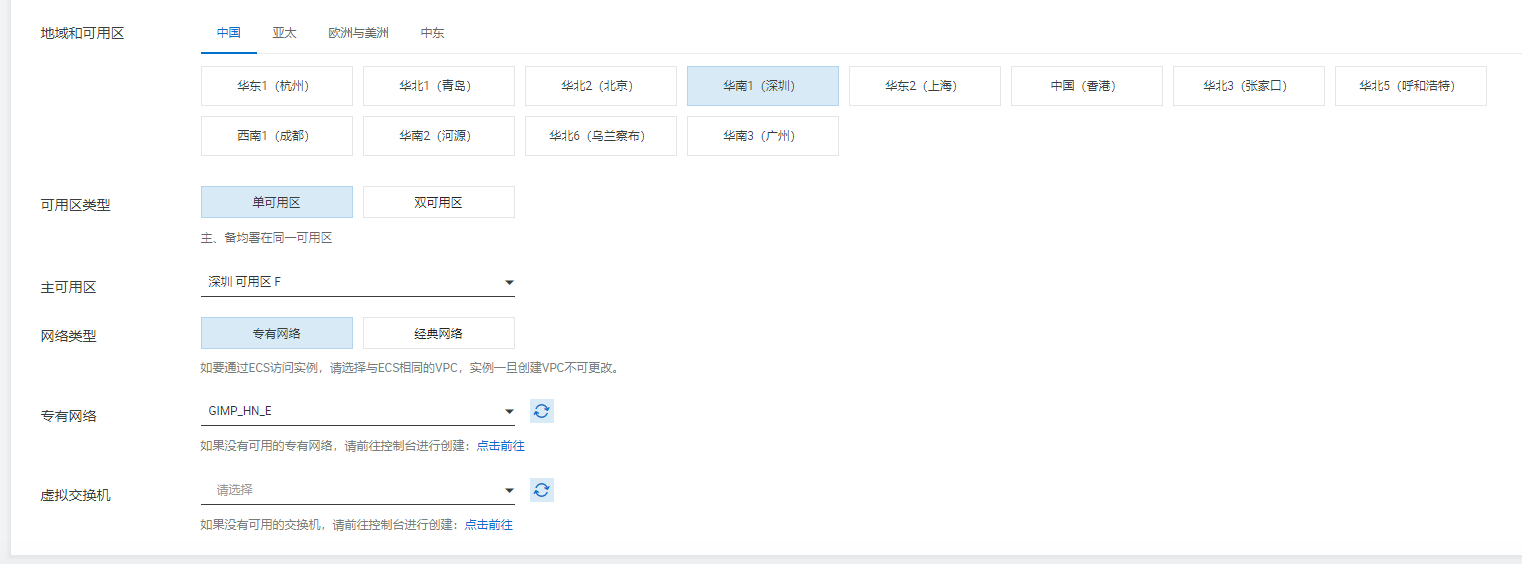Viewport: 1522px width, 564px height.
Task: Select region 华北1（青岛）
Action: click(439, 86)
